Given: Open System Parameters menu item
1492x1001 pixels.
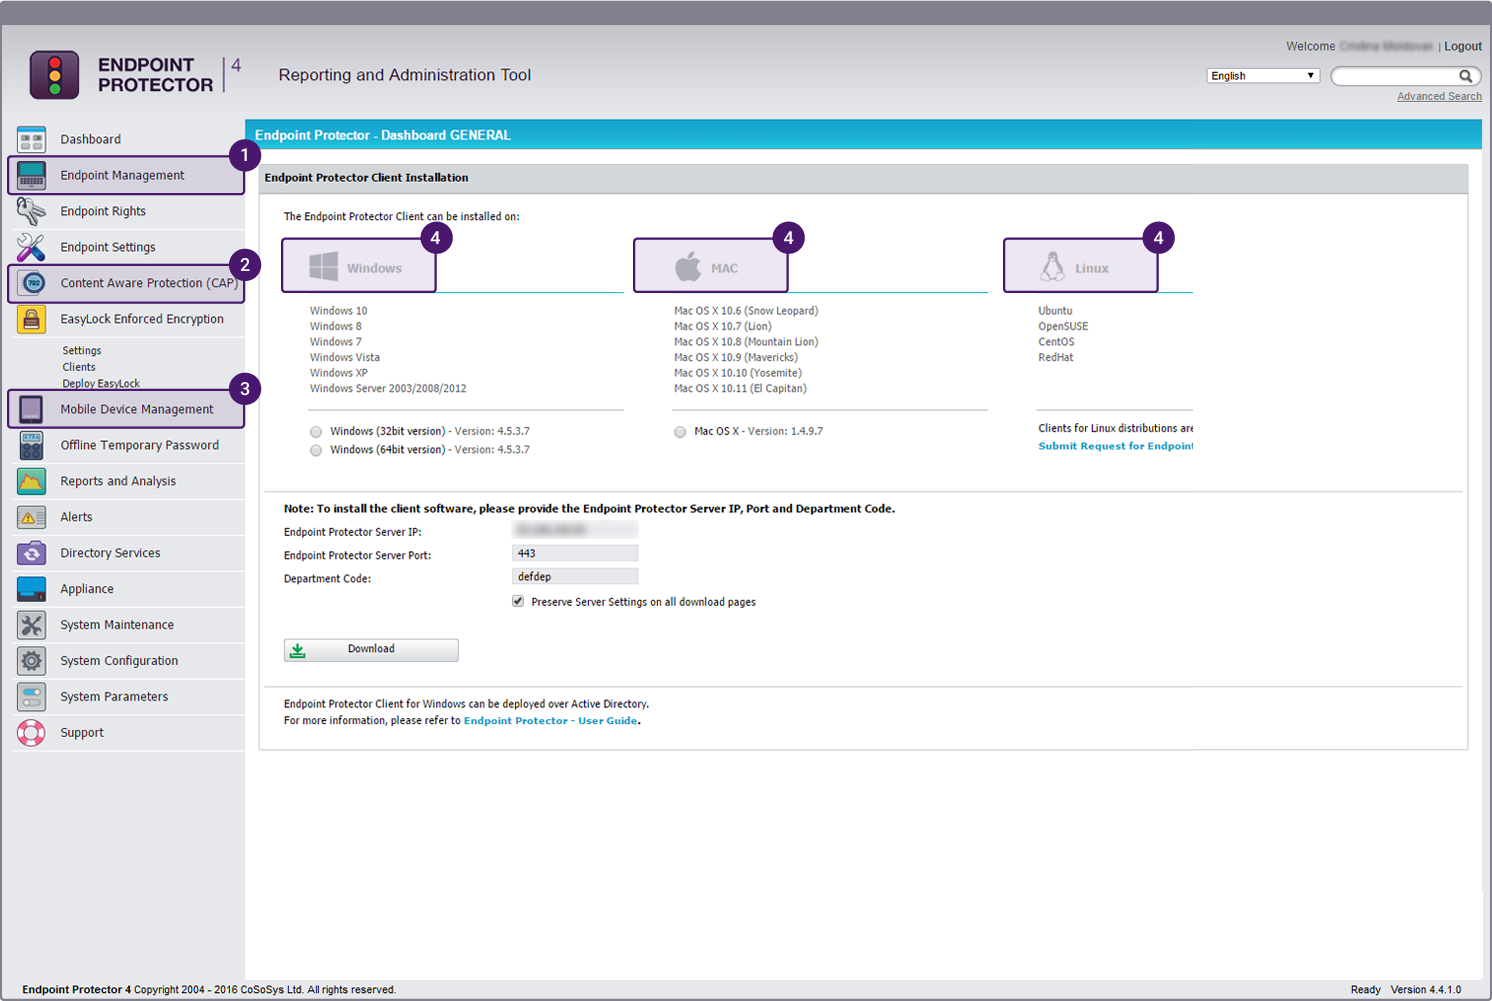Looking at the screenshot, I should coord(114,697).
